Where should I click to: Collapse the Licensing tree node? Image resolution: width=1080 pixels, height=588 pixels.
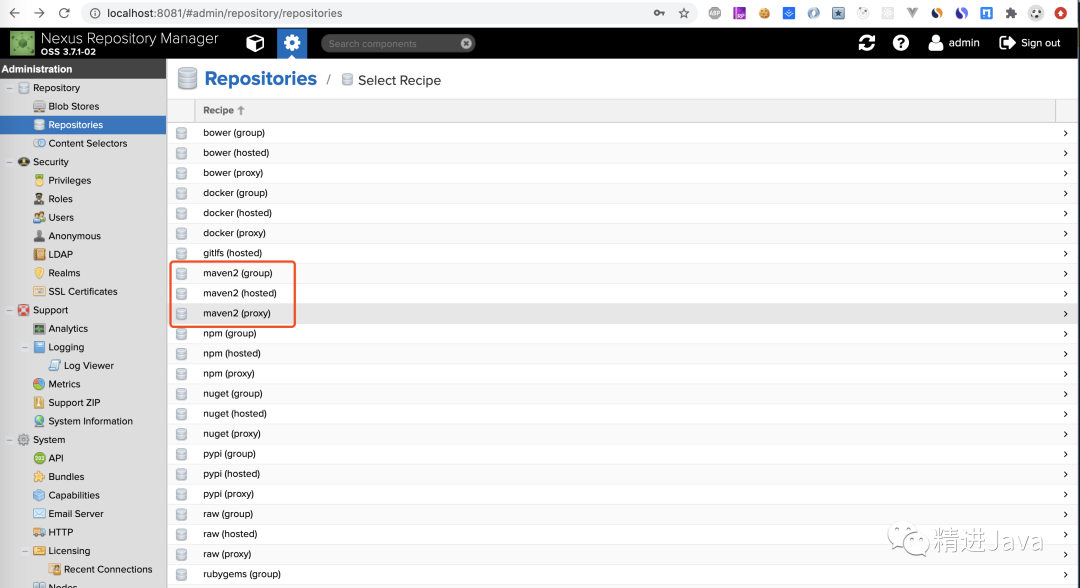click(25, 551)
